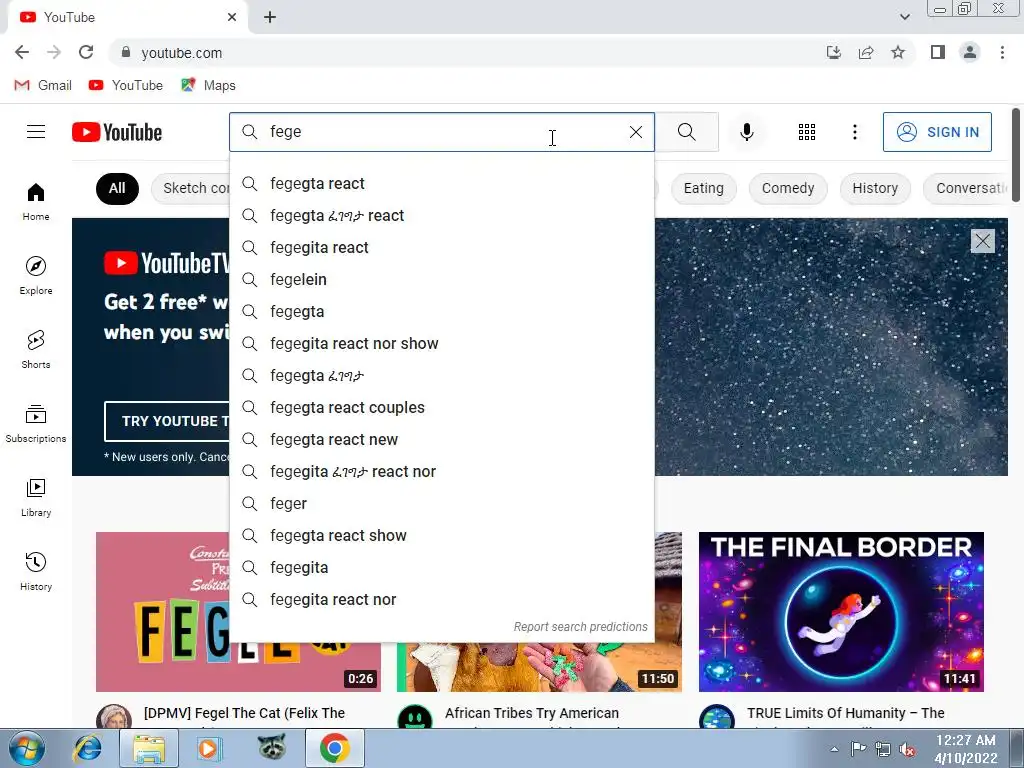The width and height of the screenshot is (1024, 768).
Task: Open YouTube settings three-dot menu
Action: click(854, 132)
